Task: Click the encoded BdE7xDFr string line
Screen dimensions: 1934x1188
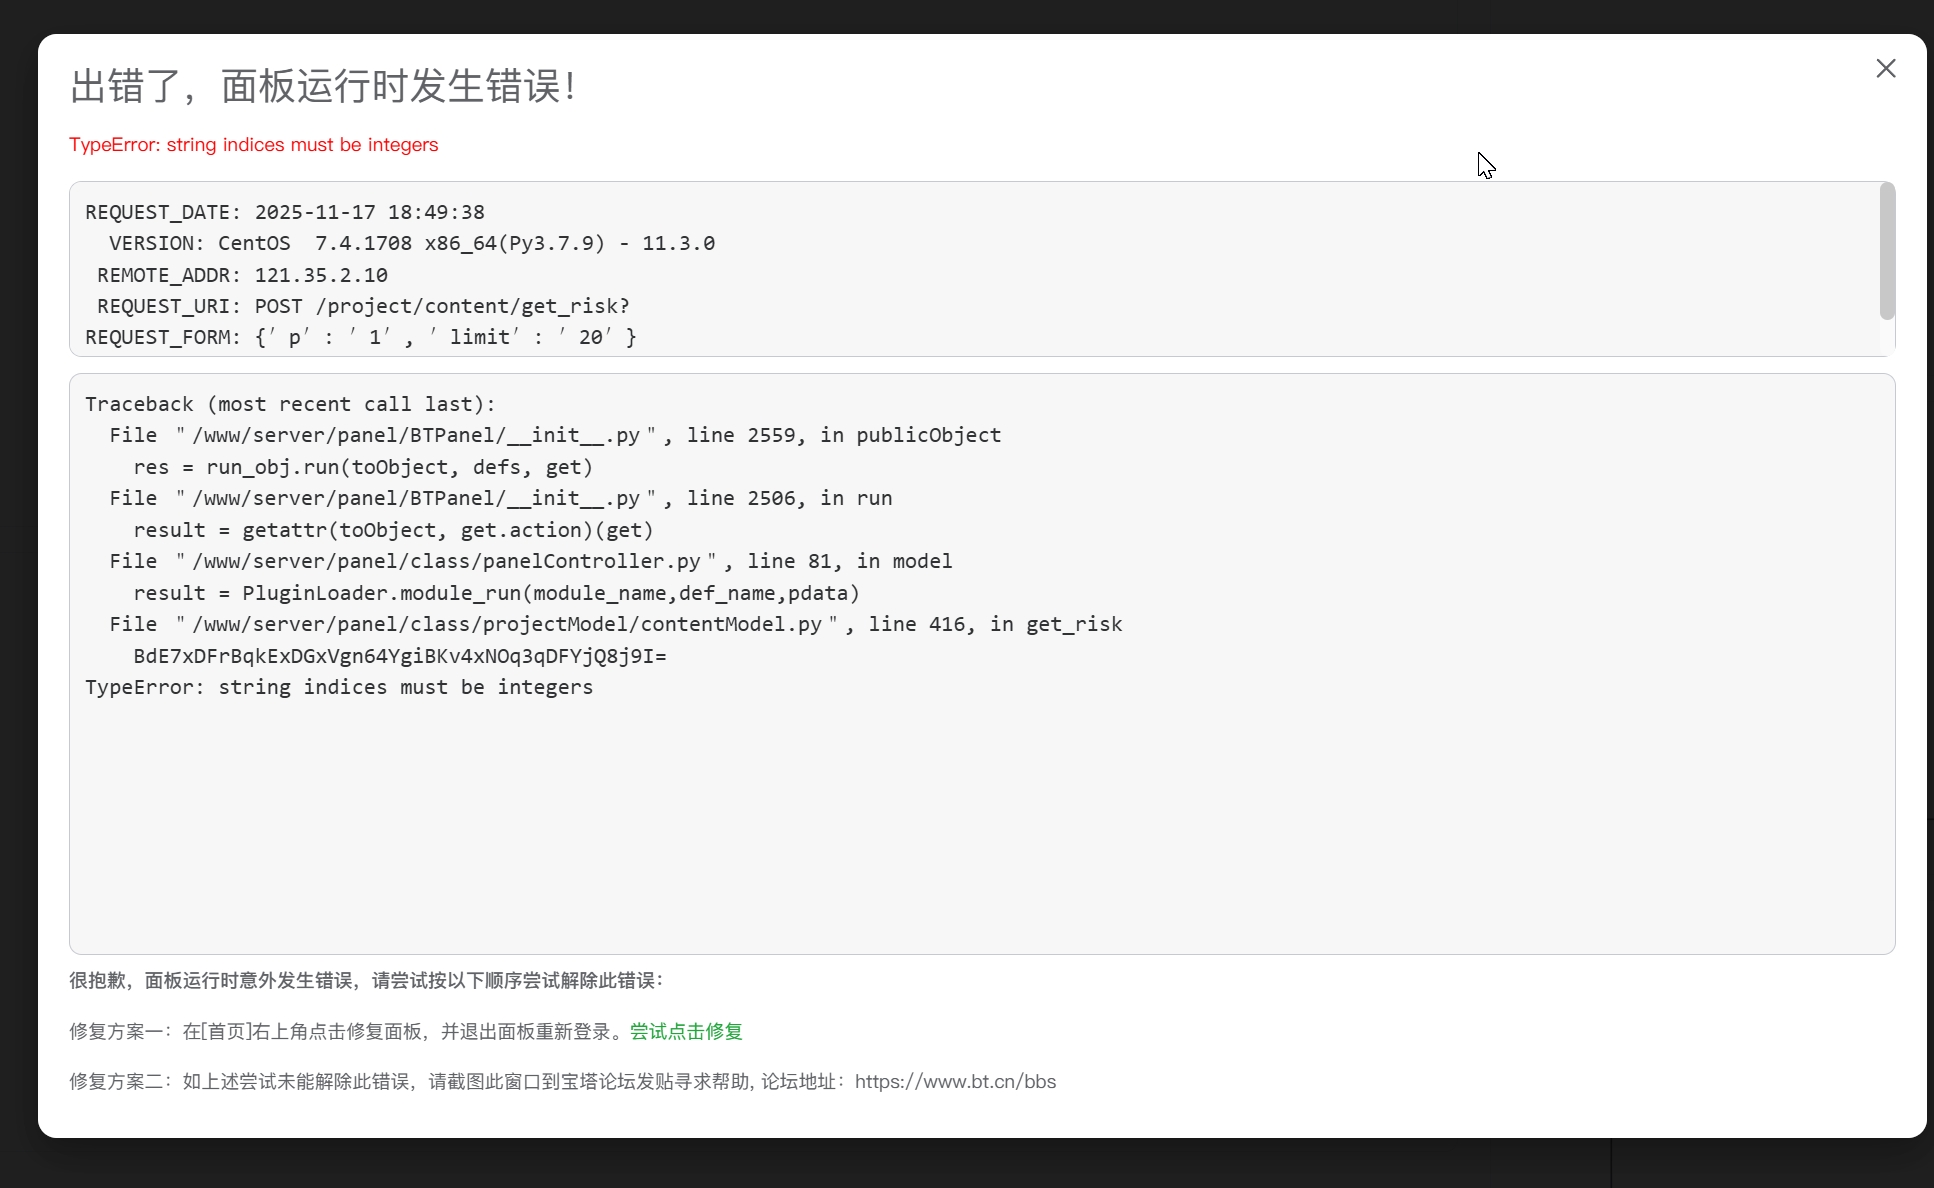Action: [x=400, y=656]
